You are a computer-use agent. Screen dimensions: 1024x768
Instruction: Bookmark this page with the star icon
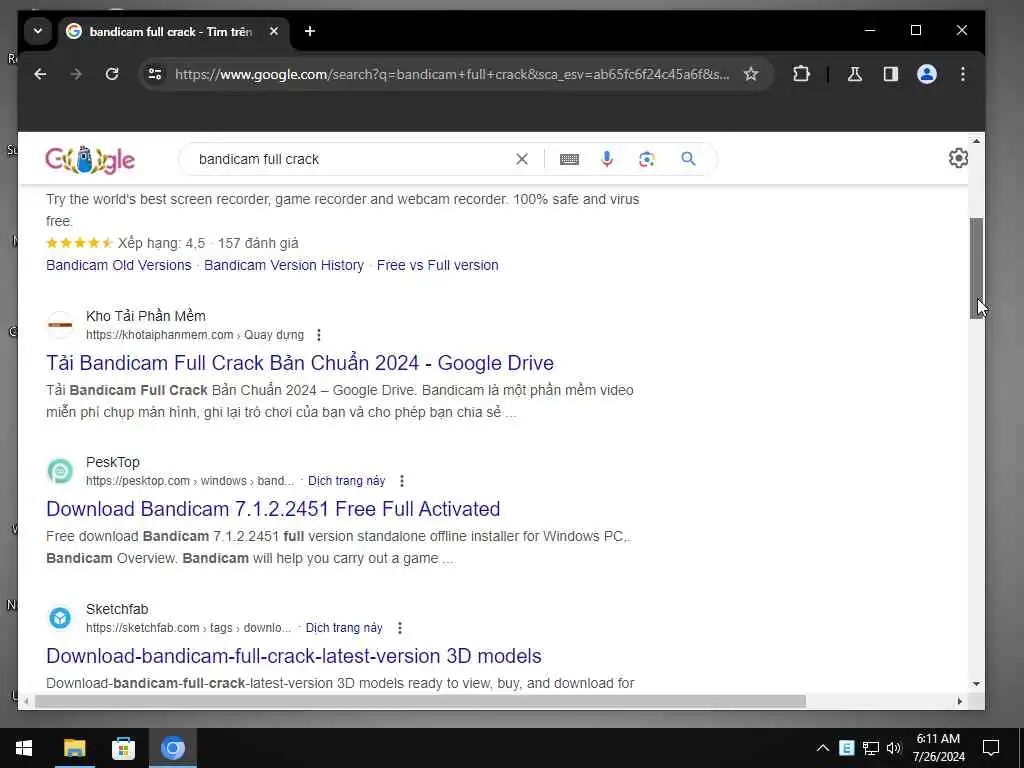[x=751, y=74]
